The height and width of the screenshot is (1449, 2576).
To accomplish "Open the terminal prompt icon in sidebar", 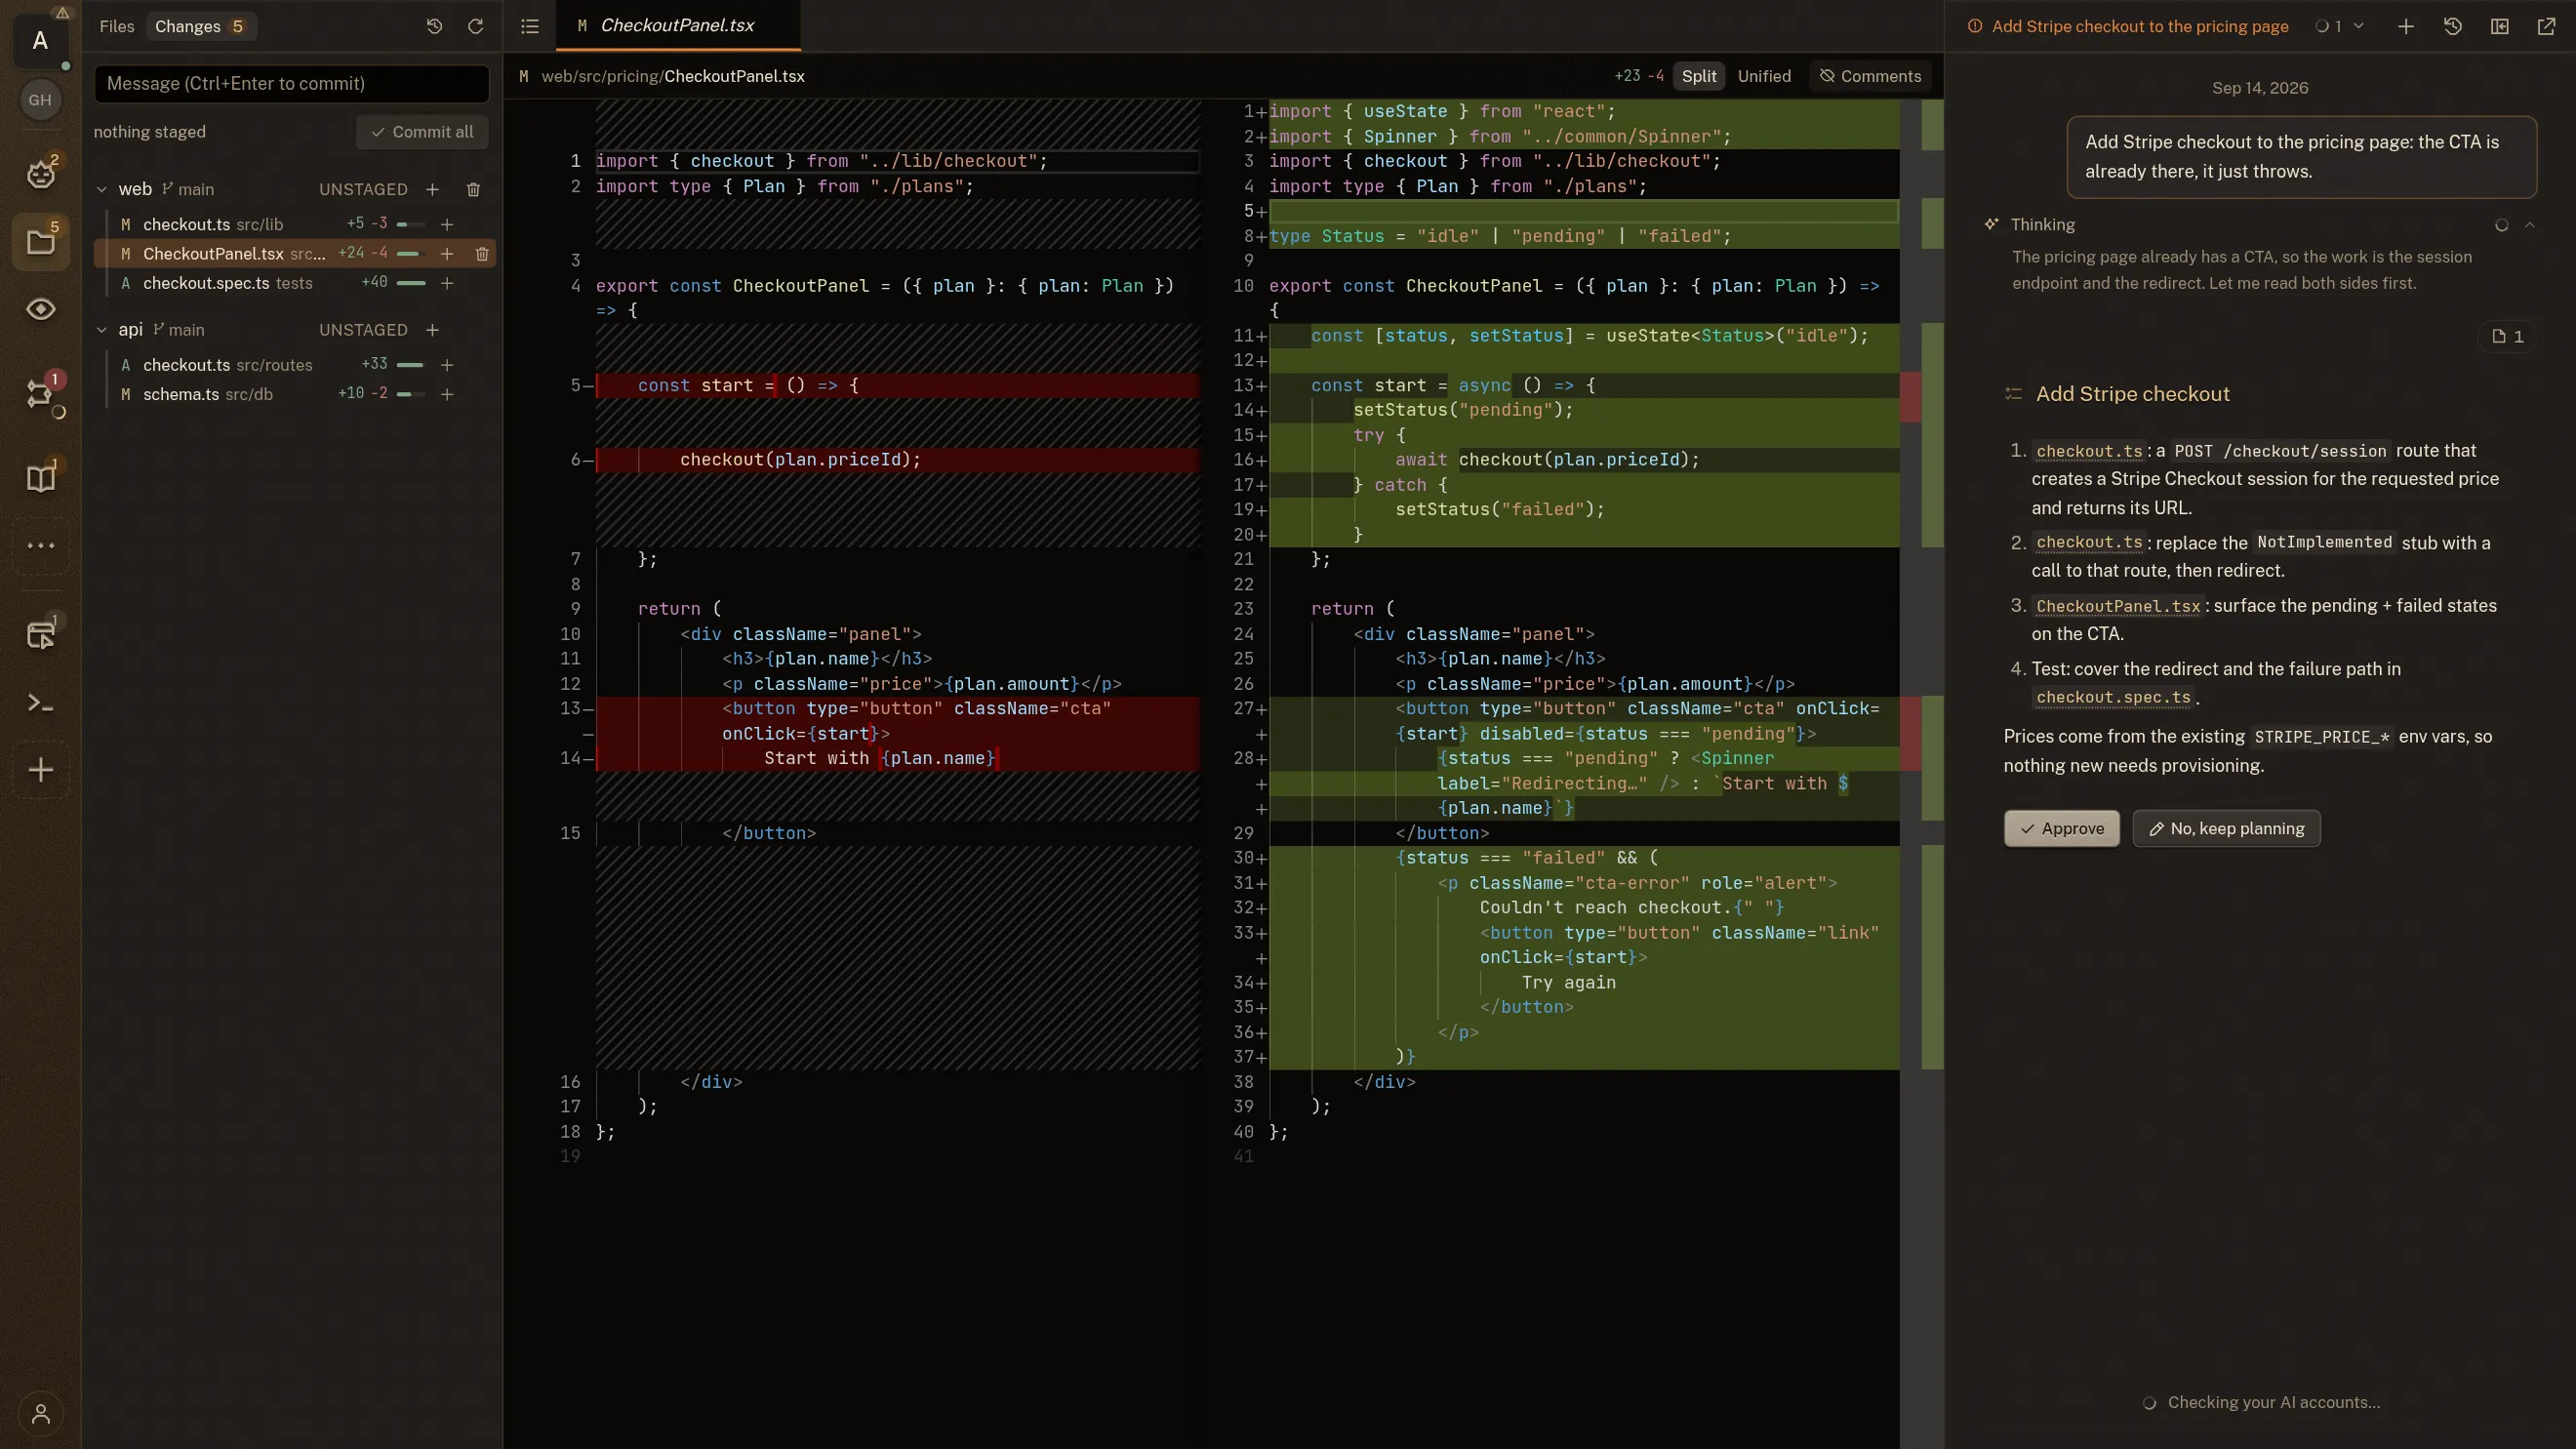I will click(40, 703).
